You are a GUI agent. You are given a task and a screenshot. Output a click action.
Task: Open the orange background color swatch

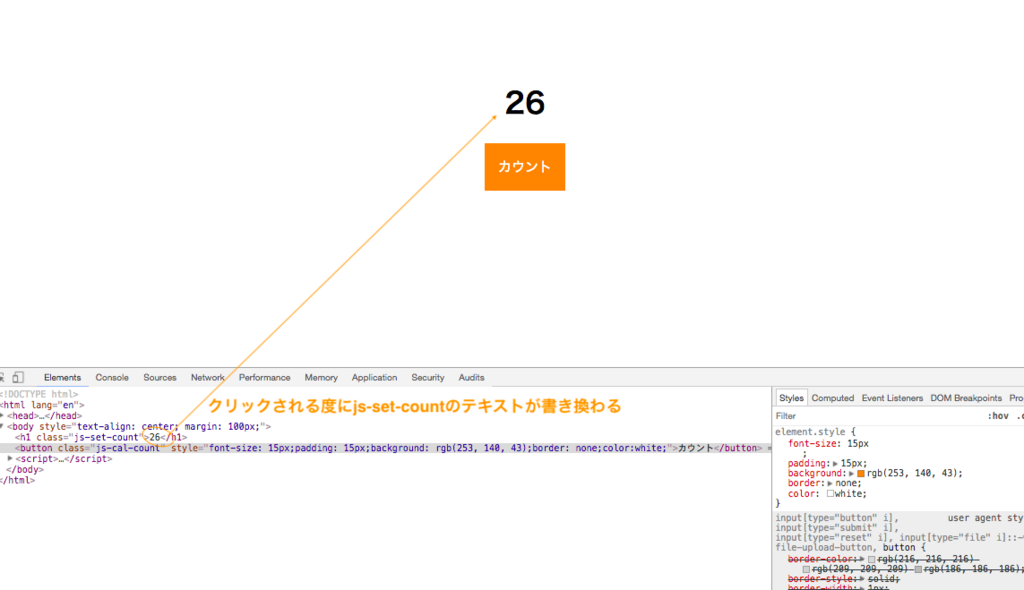[x=861, y=473]
